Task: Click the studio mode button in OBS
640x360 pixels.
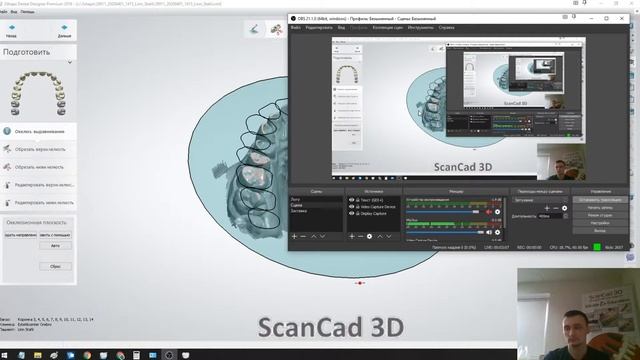Action: click(600, 216)
